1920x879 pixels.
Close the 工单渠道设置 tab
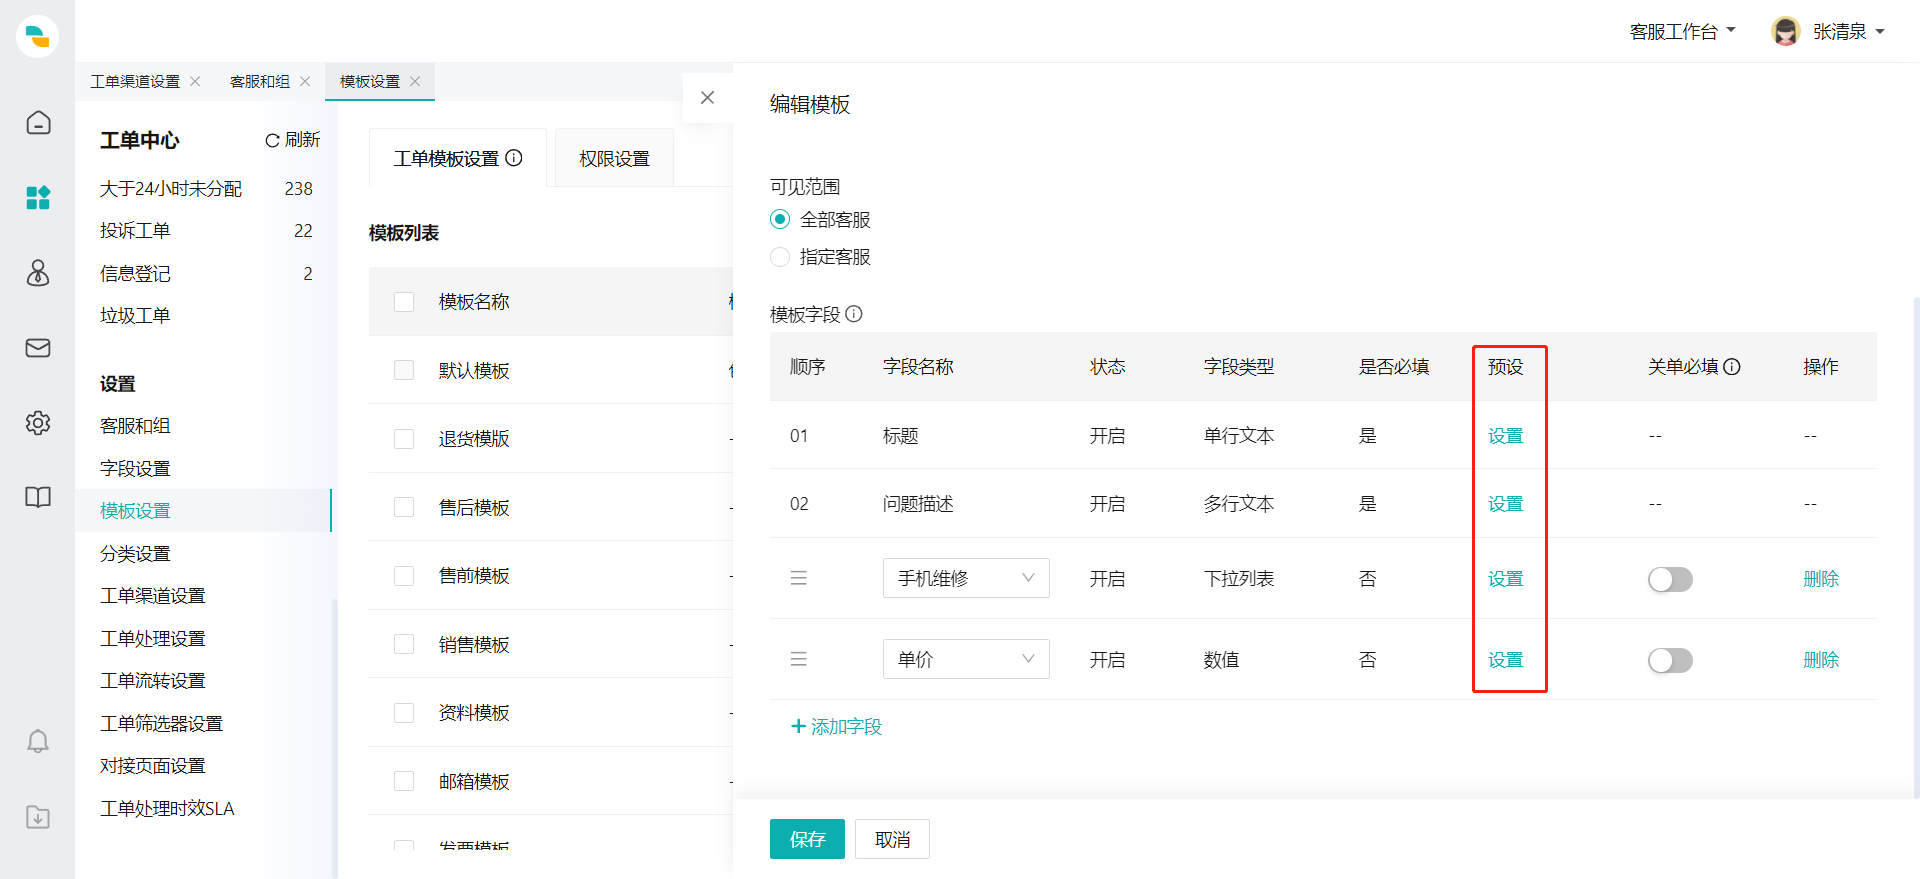(x=195, y=81)
